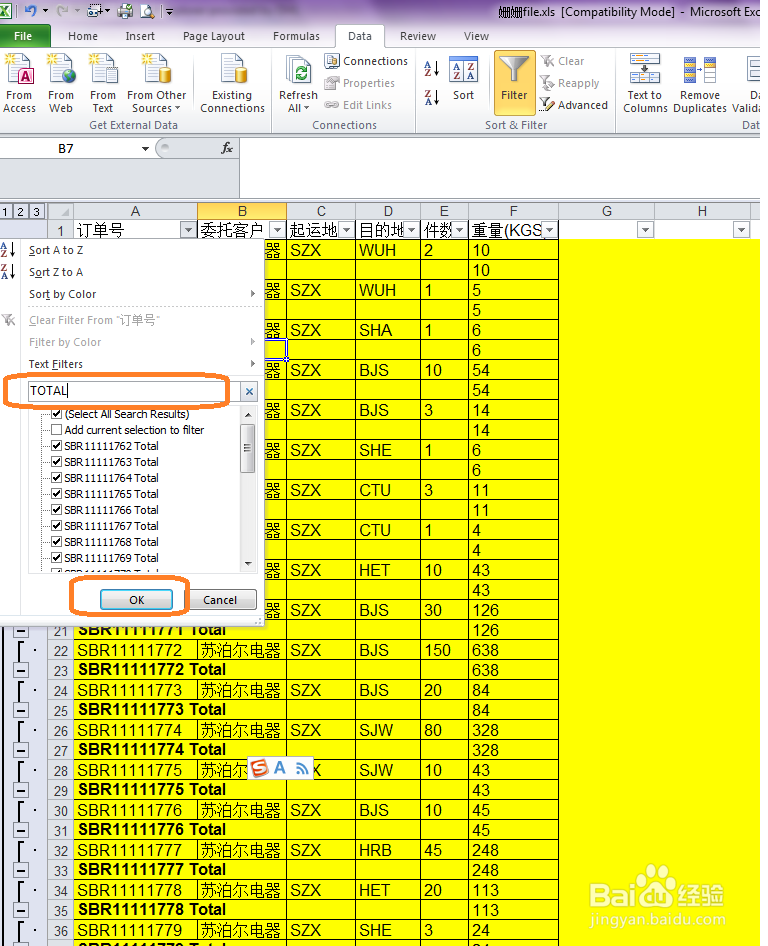Switch to the Page Layout tab
The width and height of the screenshot is (768, 946).
click(214, 36)
